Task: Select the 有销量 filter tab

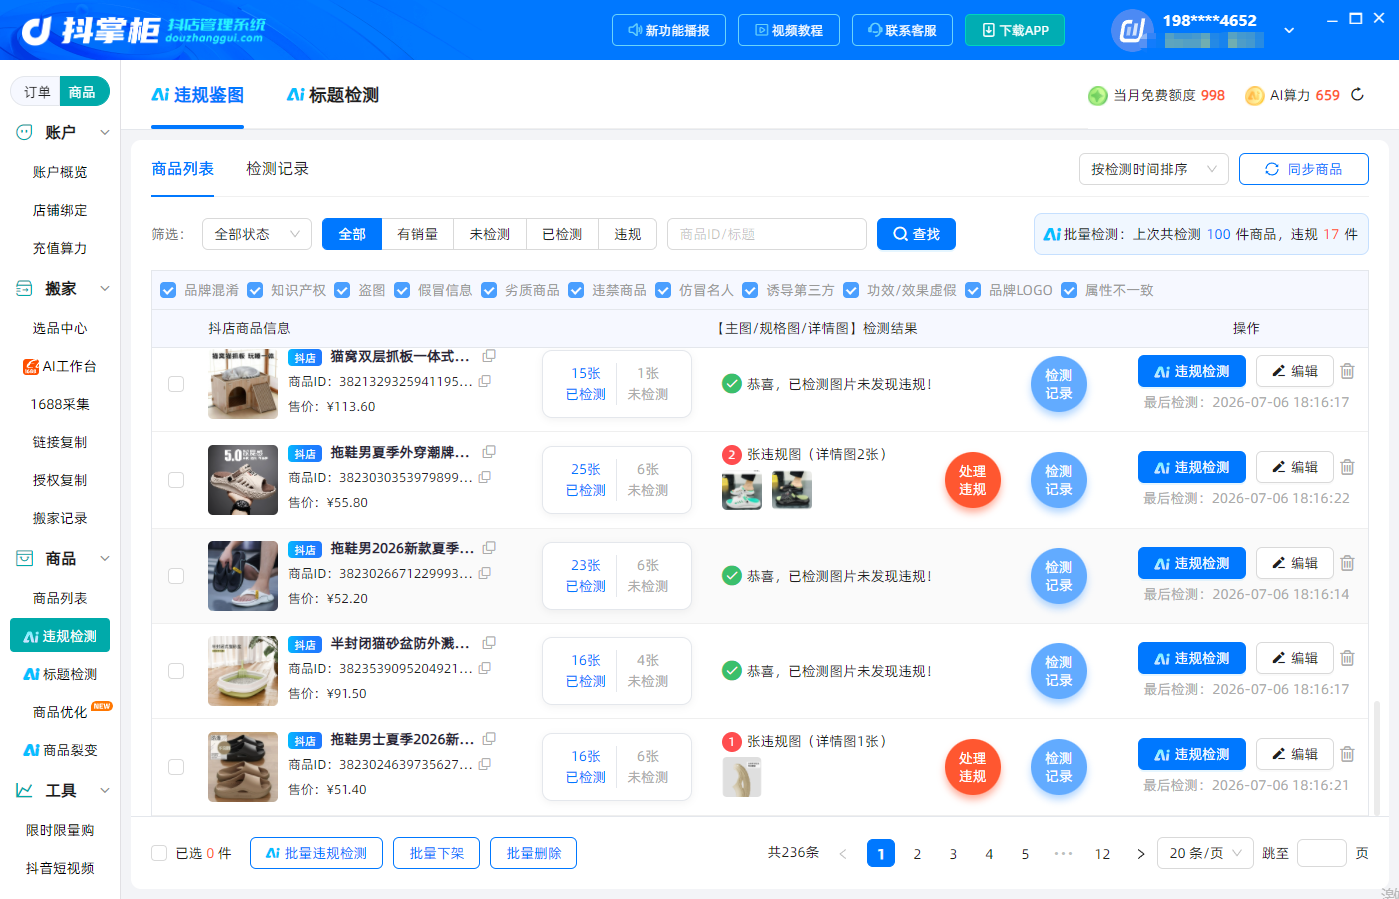Action: click(417, 234)
